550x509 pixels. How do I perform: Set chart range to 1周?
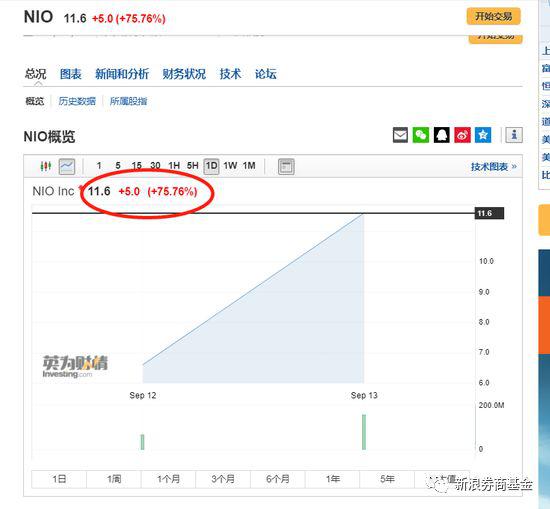[114, 479]
